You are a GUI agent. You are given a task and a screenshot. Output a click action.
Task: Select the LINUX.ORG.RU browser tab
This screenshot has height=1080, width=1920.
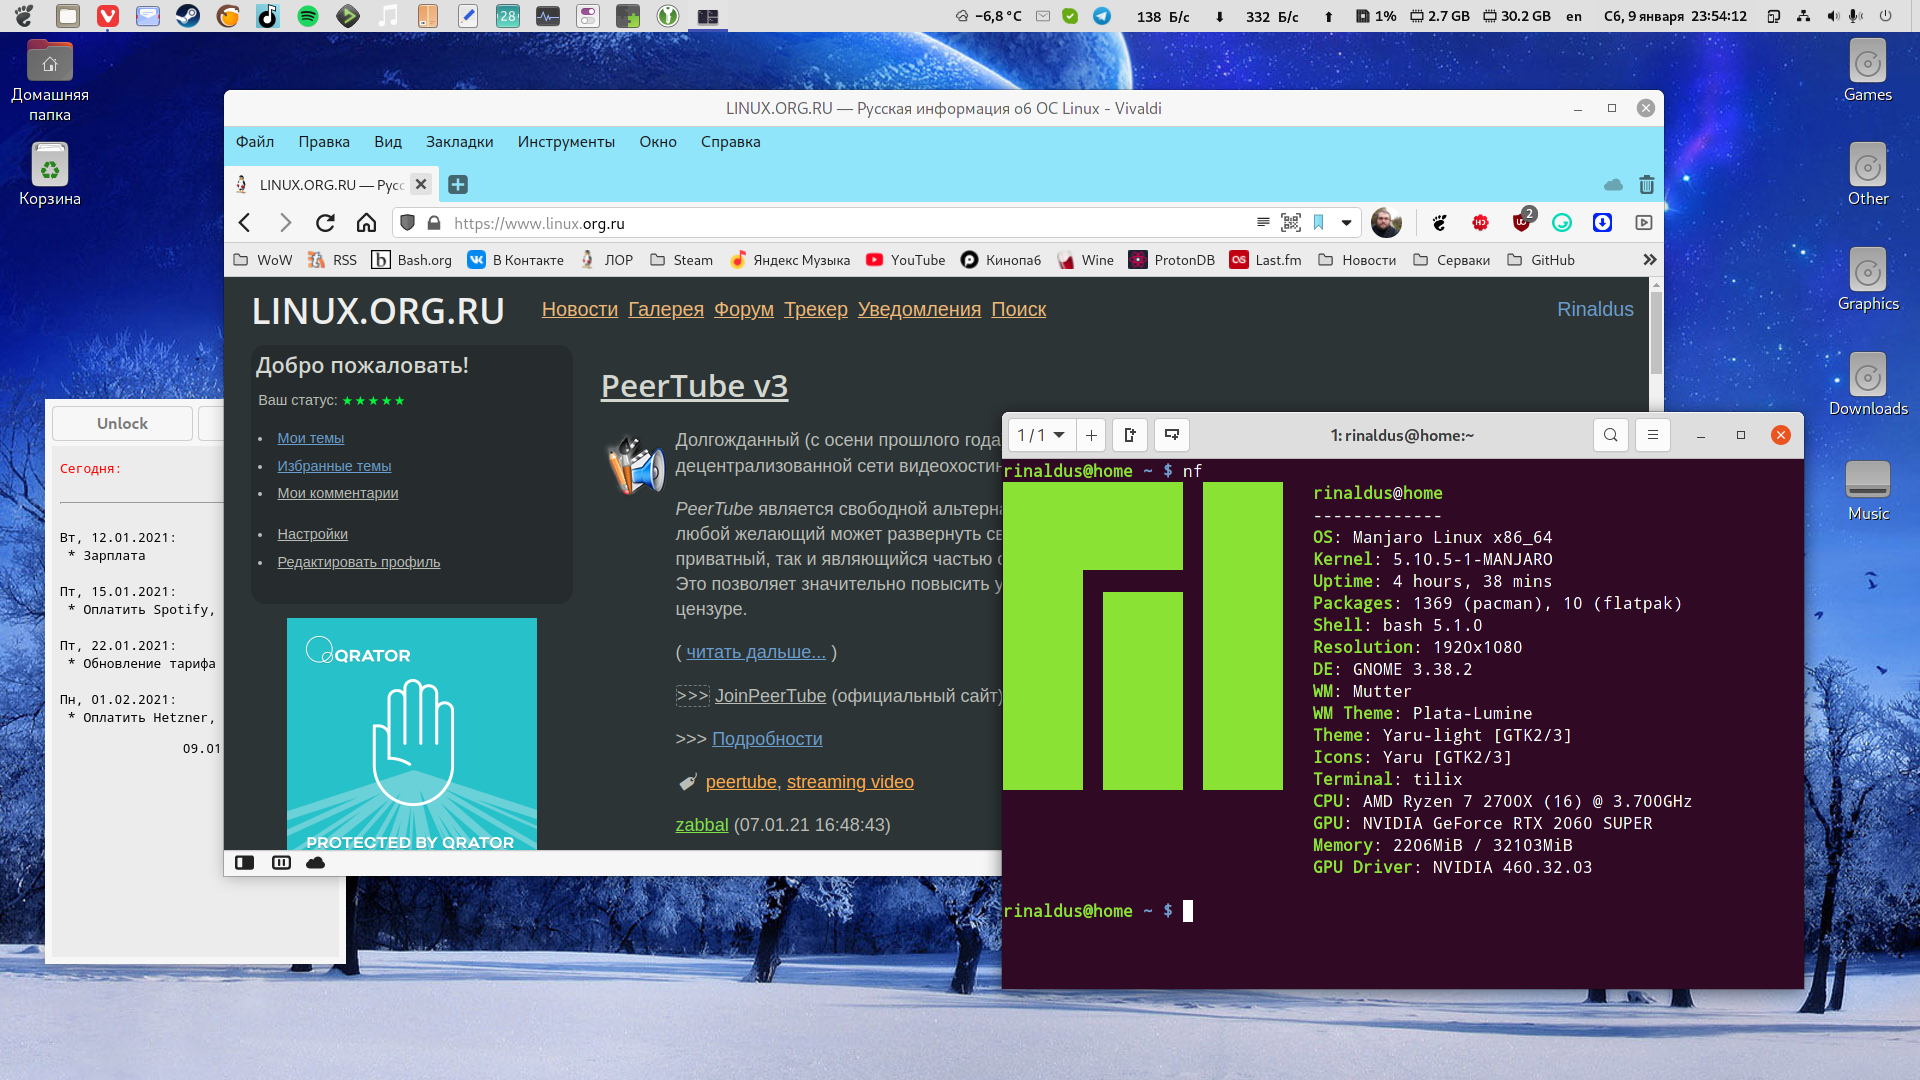[x=332, y=185]
